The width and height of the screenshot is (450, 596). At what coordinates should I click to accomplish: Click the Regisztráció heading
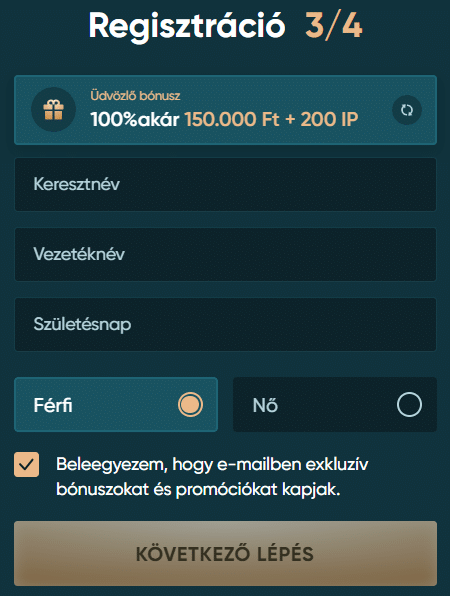click(187, 27)
